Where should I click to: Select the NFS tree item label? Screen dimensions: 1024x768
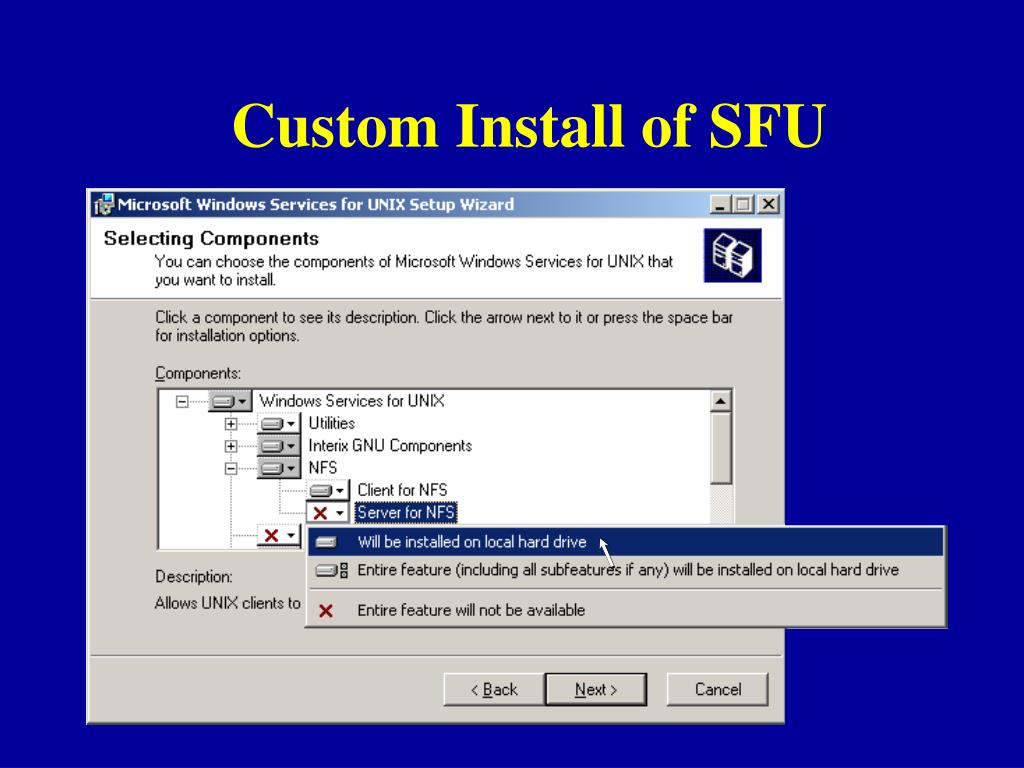coord(323,468)
